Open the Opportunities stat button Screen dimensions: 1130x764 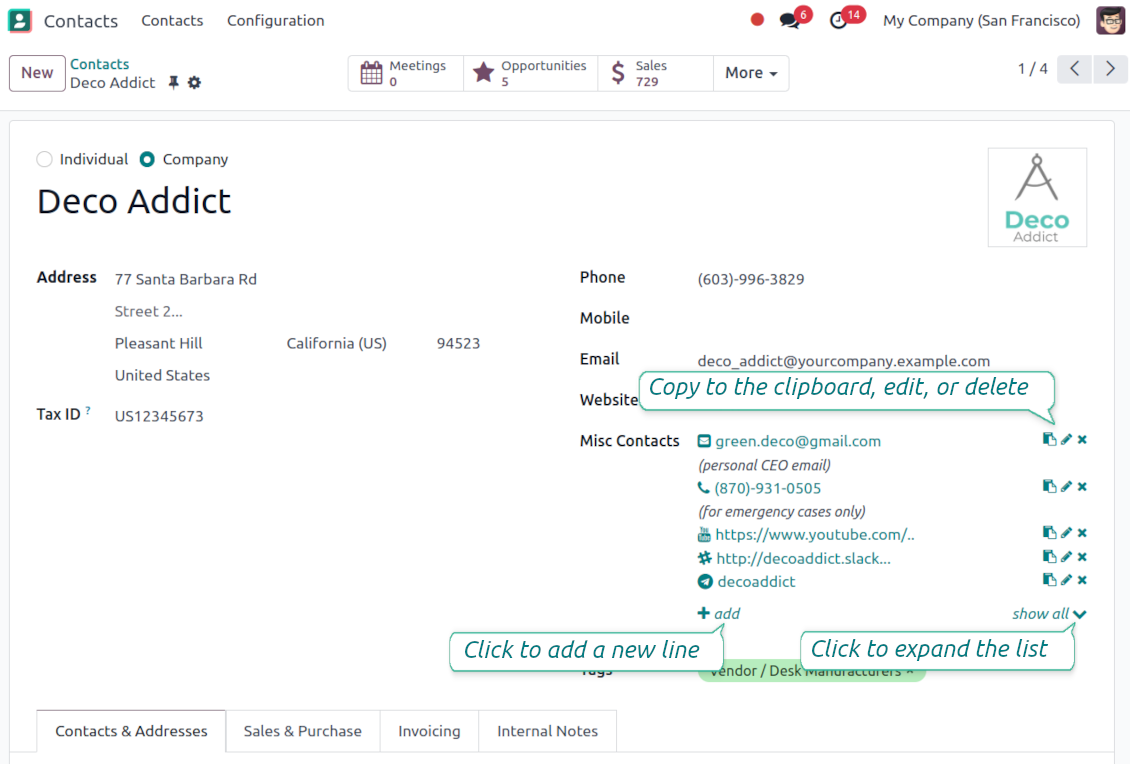click(530, 73)
